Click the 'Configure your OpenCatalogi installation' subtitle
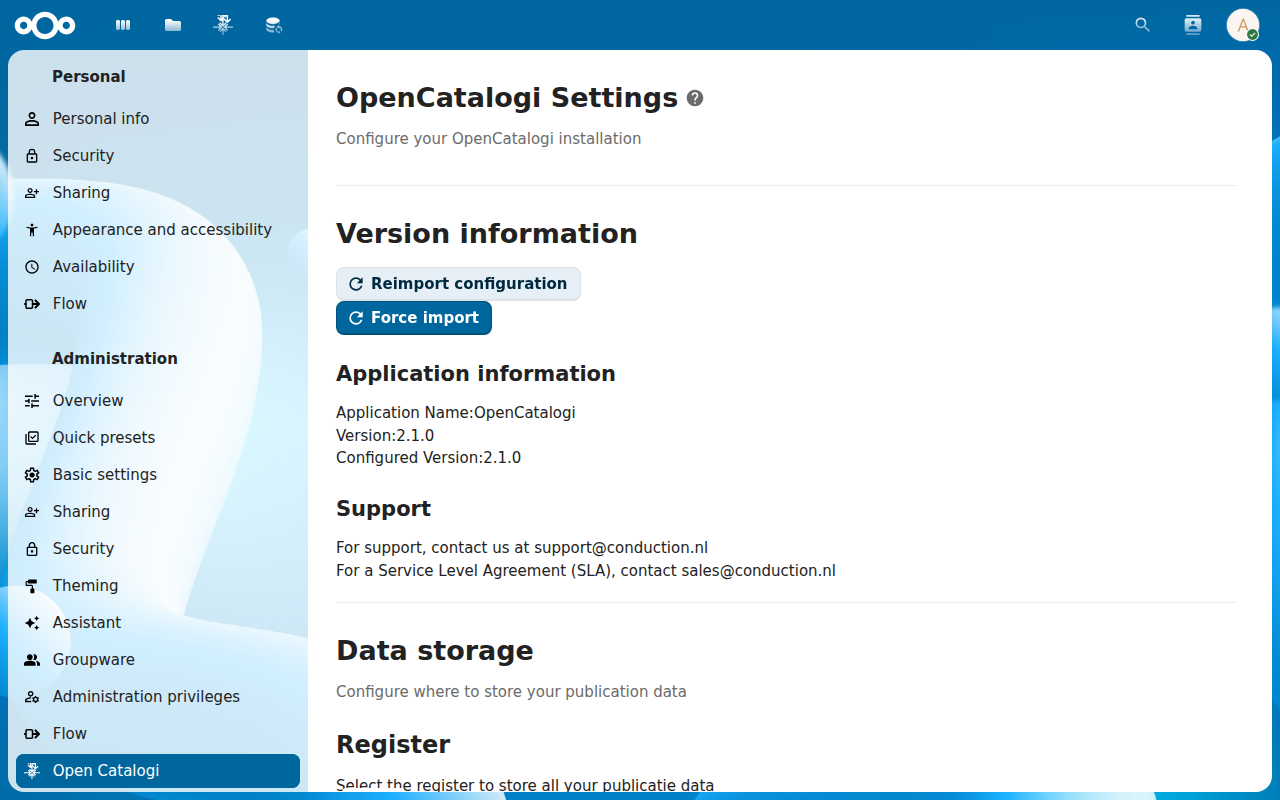Viewport: 1280px width, 800px height. (x=489, y=139)
